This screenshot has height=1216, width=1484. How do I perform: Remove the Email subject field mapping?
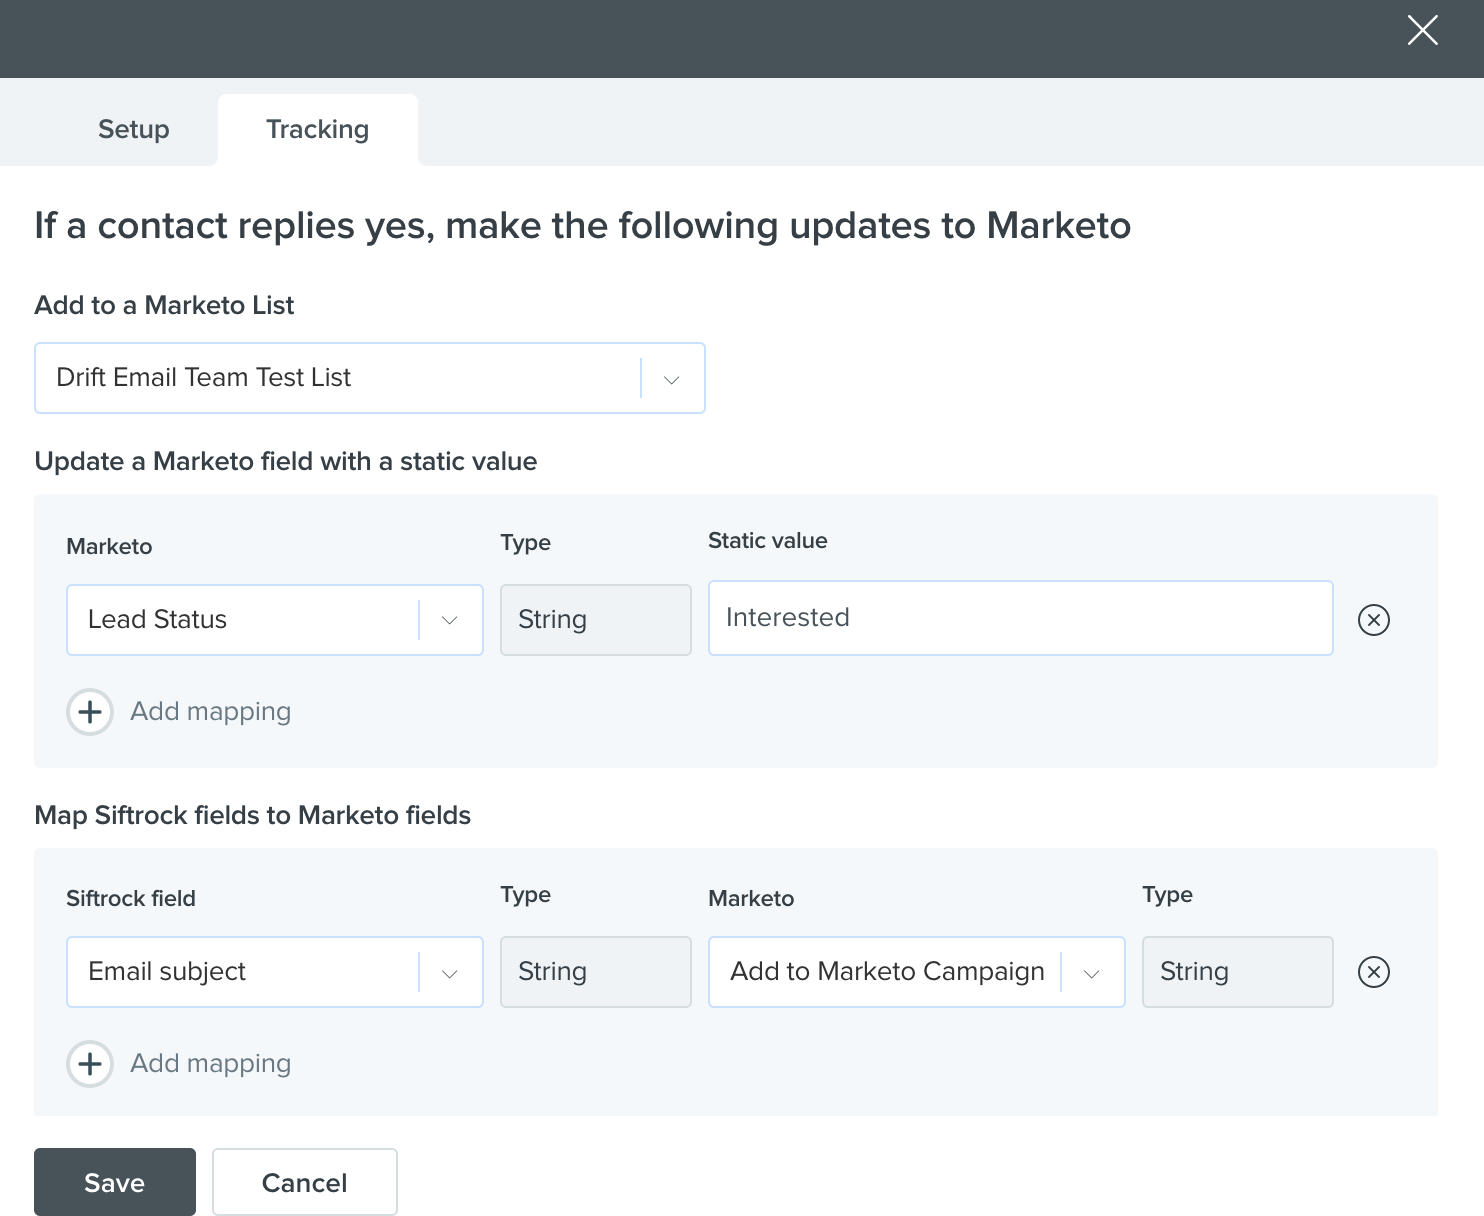1374,972
